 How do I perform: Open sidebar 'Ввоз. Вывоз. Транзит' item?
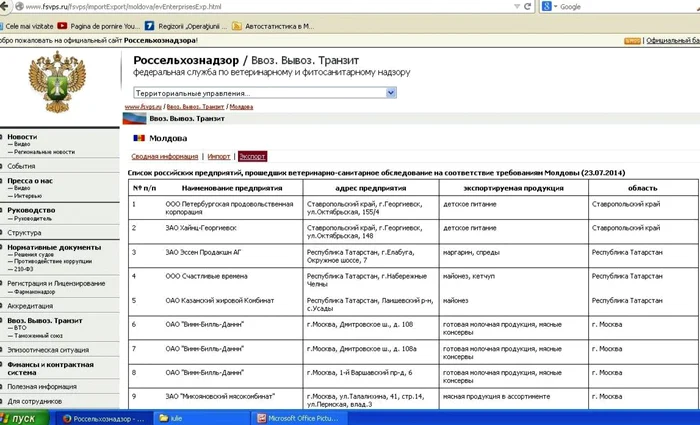click(45, 320)
